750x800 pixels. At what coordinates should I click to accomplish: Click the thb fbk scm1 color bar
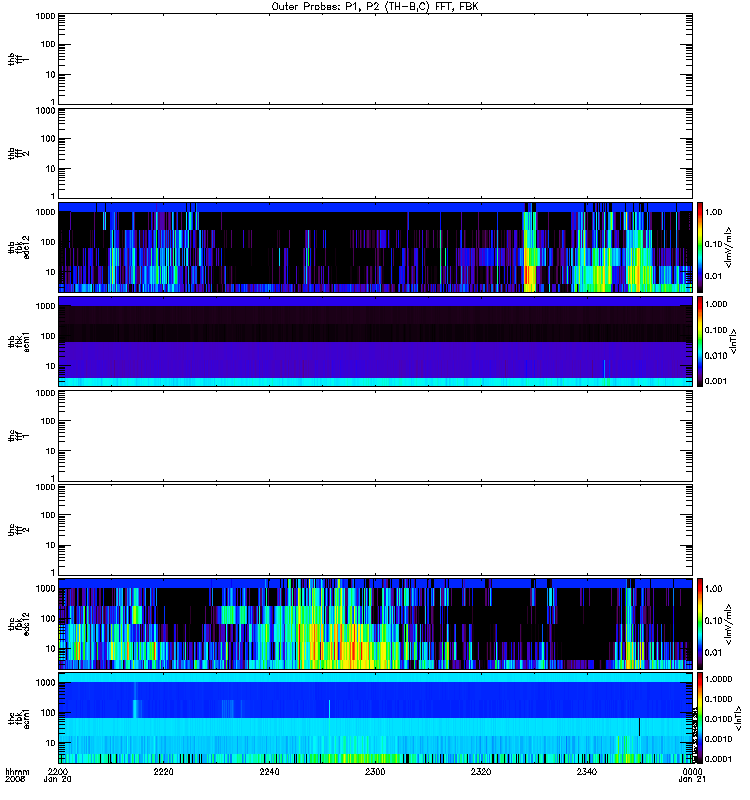pyautogui.click(x=700, y=341)
